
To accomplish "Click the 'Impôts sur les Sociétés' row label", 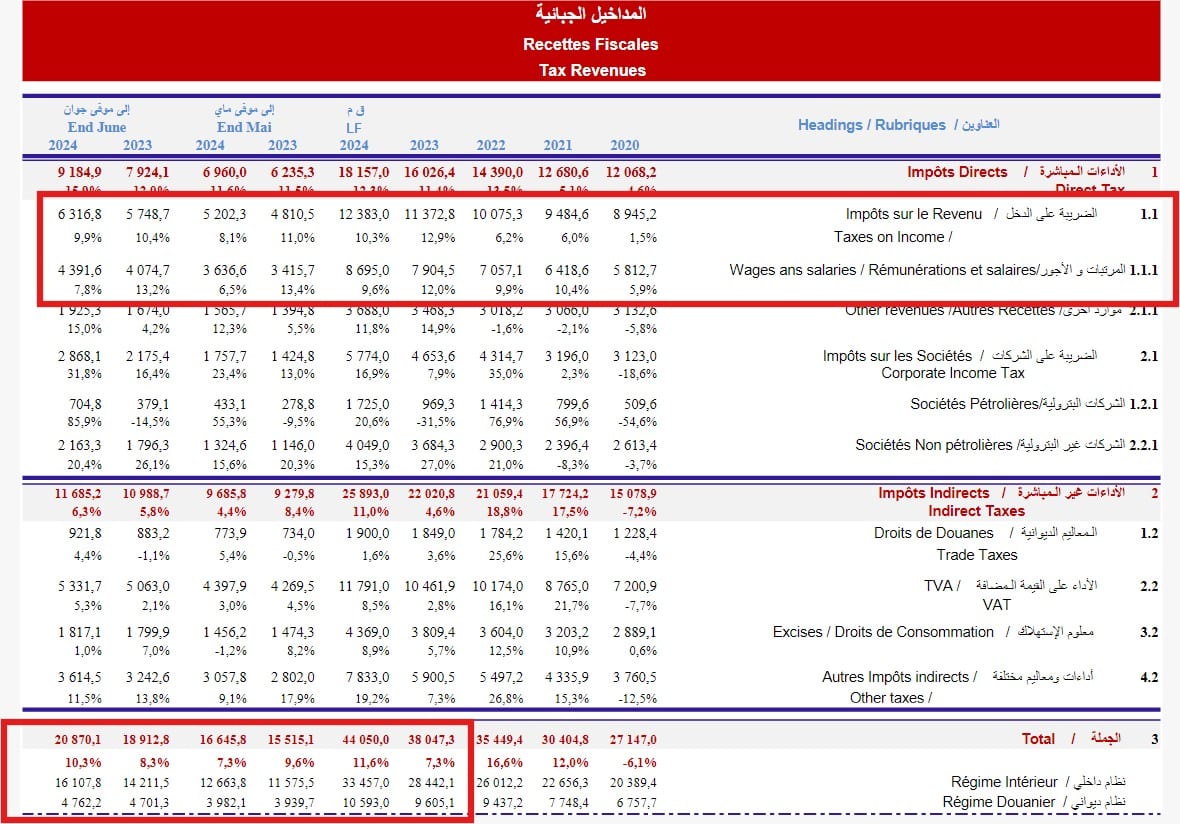I will pos(897,356).
